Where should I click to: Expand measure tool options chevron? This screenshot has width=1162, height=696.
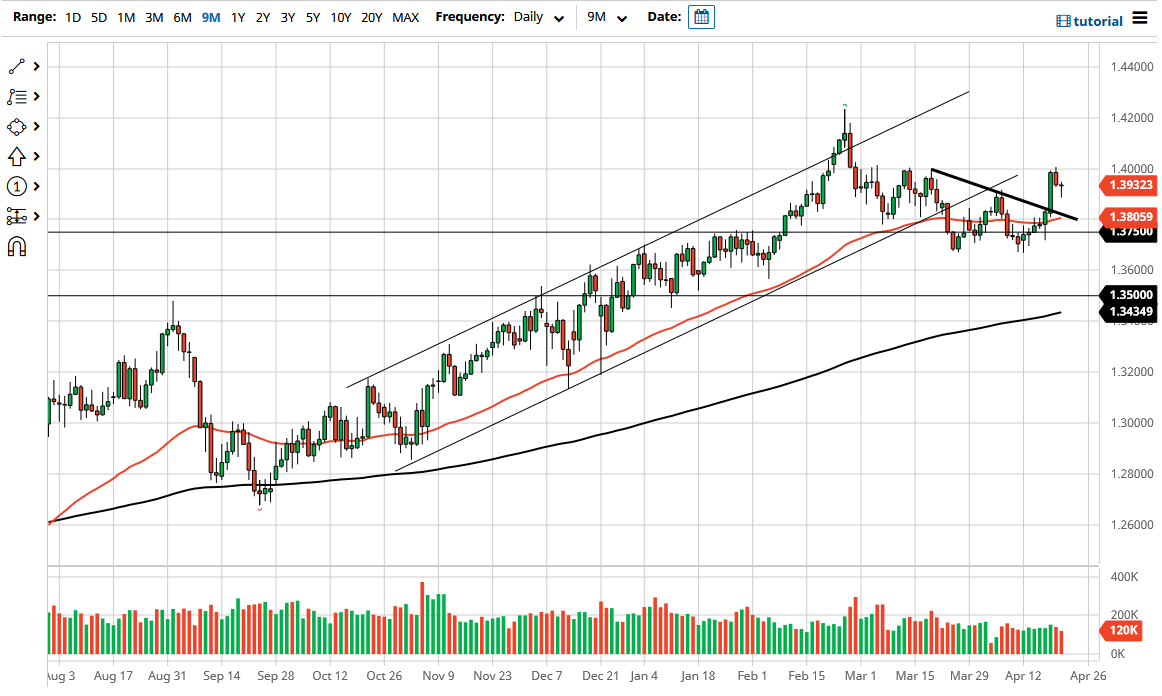click(36, 216)
